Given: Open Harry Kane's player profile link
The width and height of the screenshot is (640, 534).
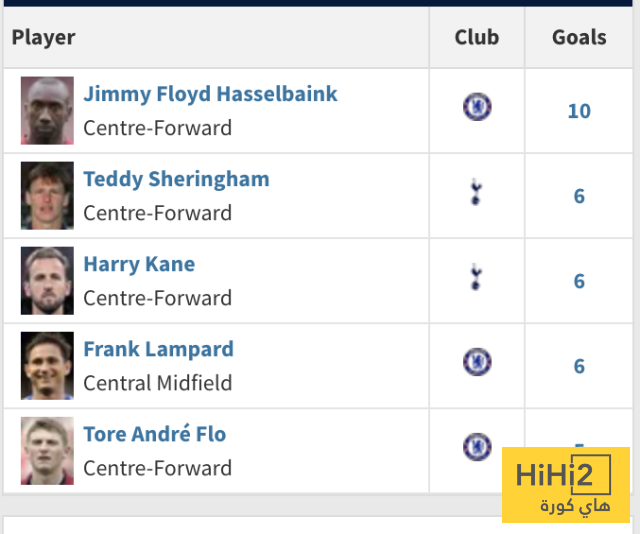Looking at the screenshot, I should tap(139, 264).
